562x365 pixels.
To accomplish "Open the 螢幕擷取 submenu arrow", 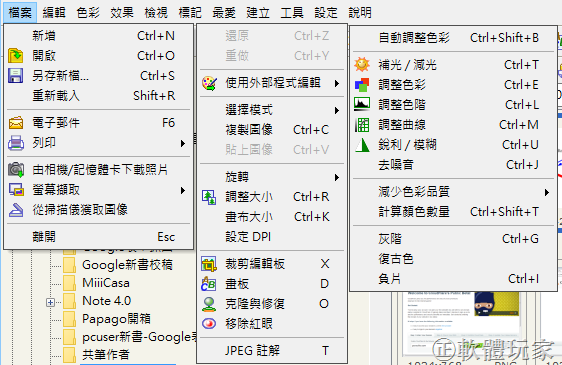I will [x=183, y=190].
